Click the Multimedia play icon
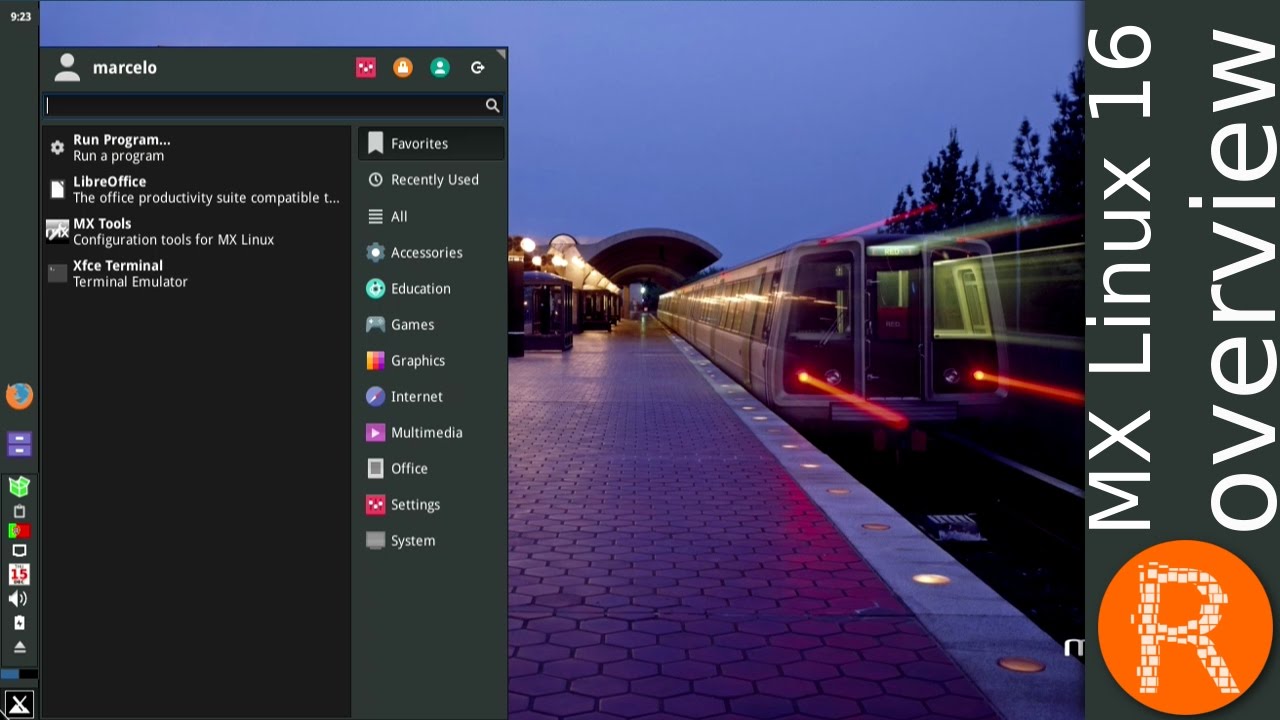This screenshot has width=1280, height=720. tap(375, 433)
